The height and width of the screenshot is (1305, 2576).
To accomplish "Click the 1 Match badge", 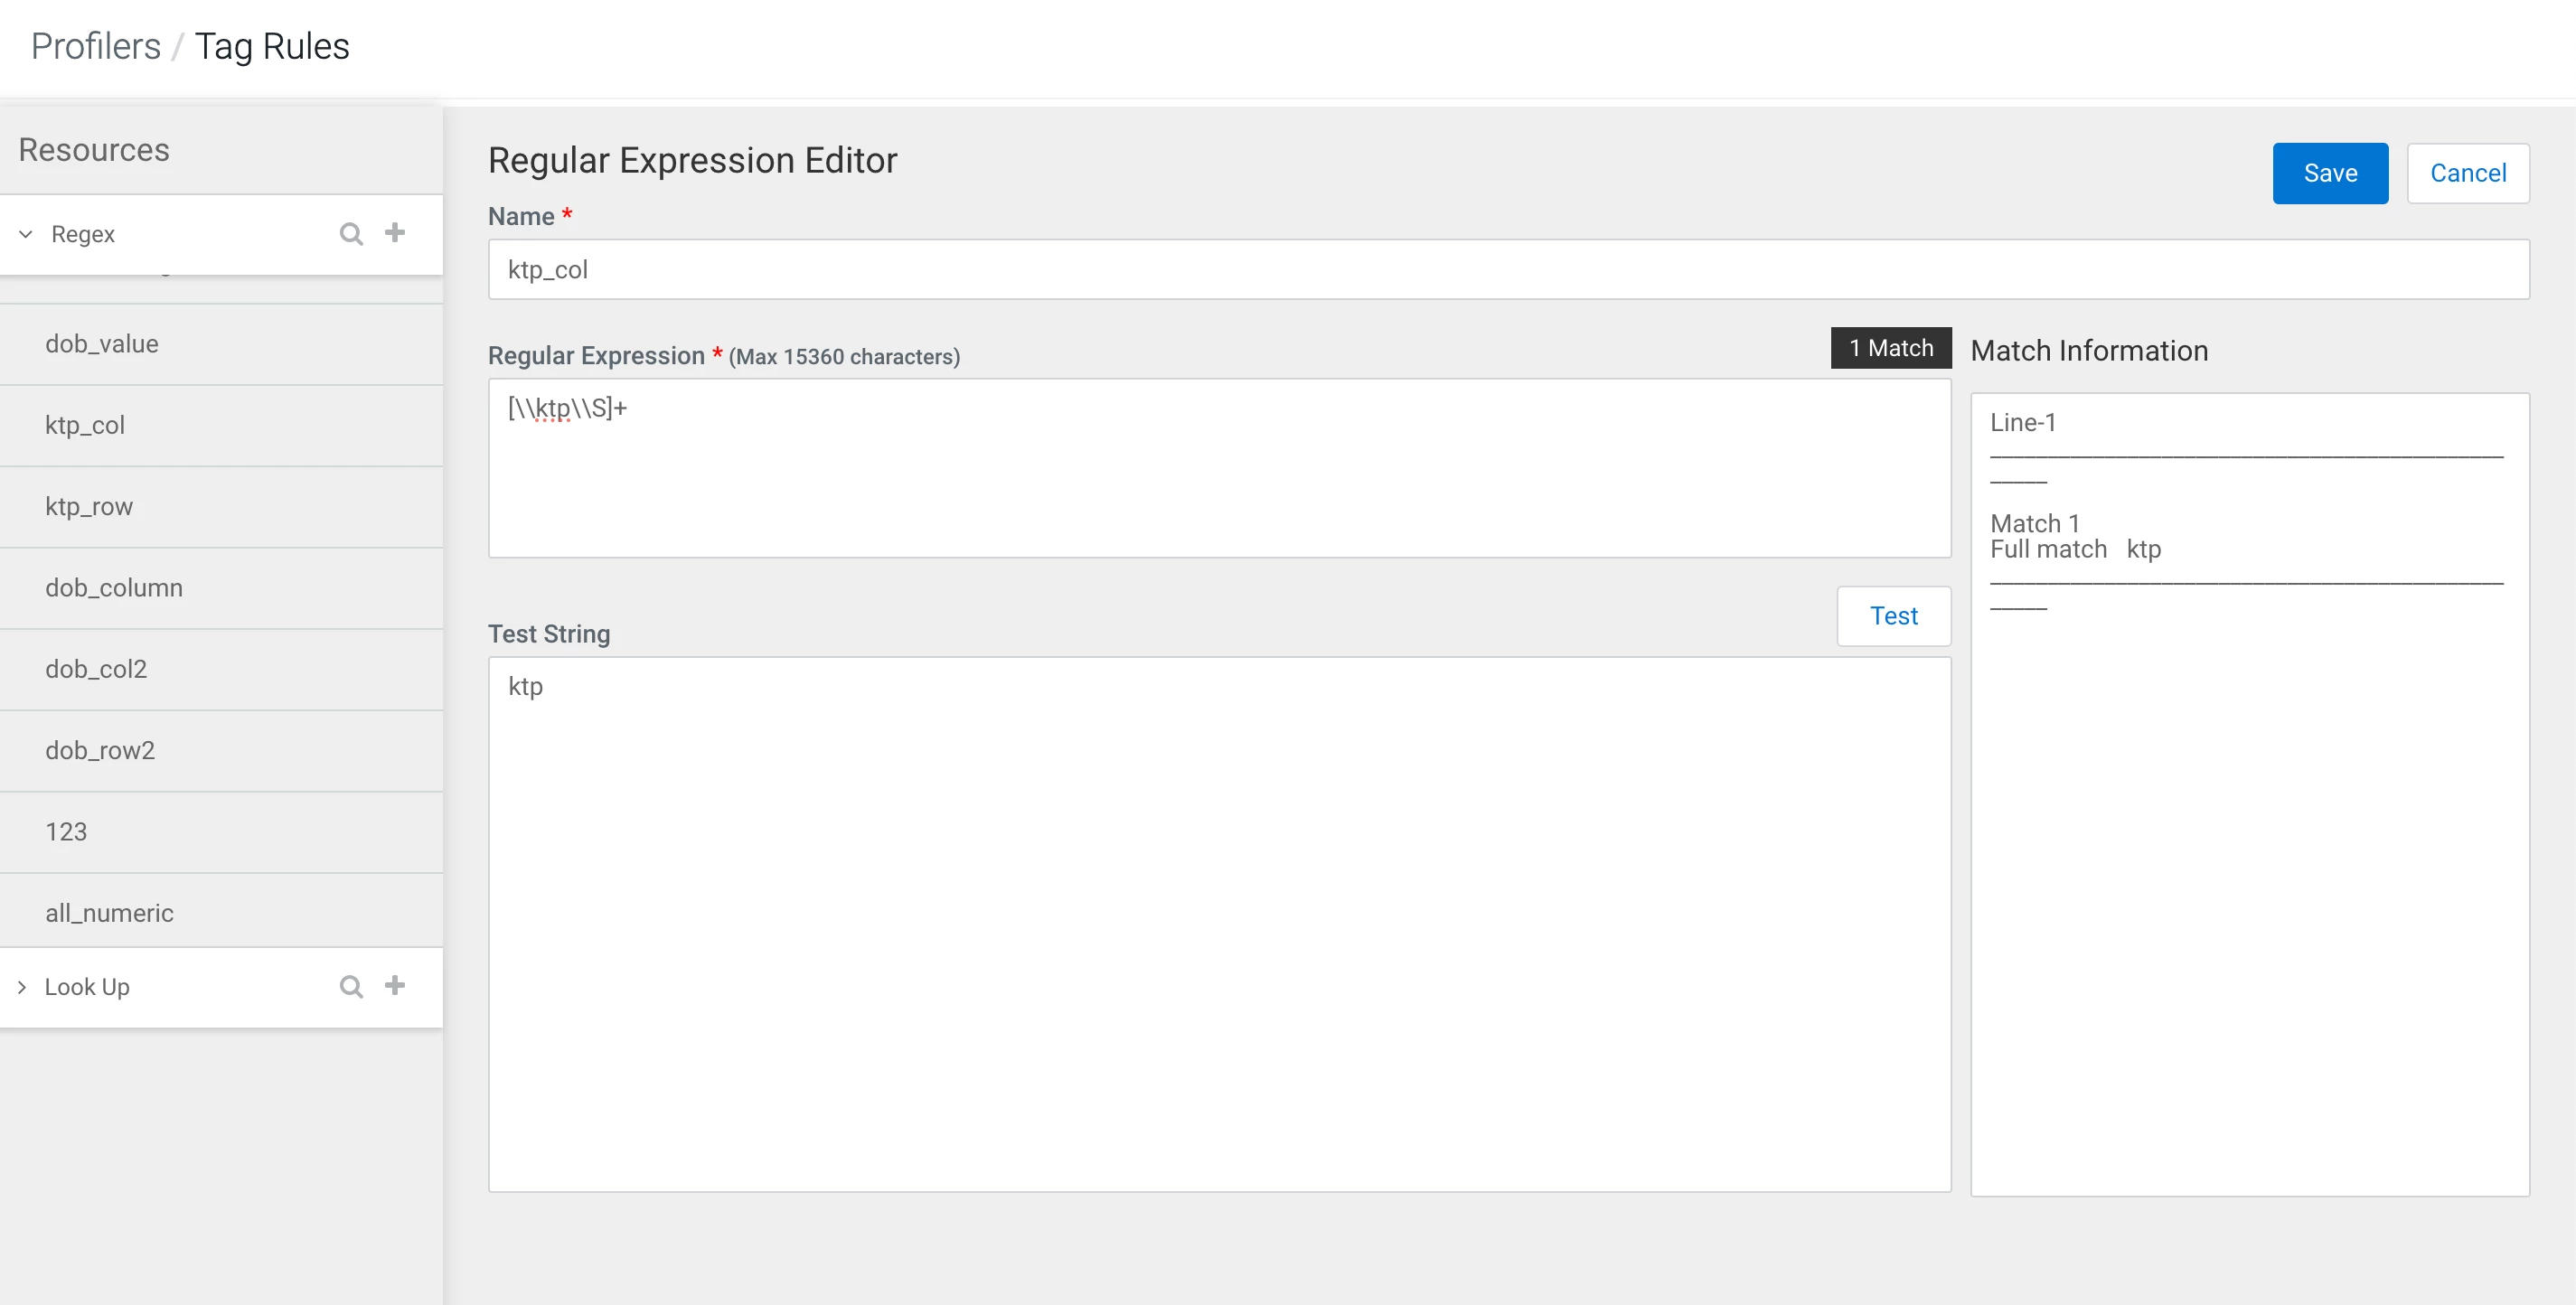I will coord(1890,348).
